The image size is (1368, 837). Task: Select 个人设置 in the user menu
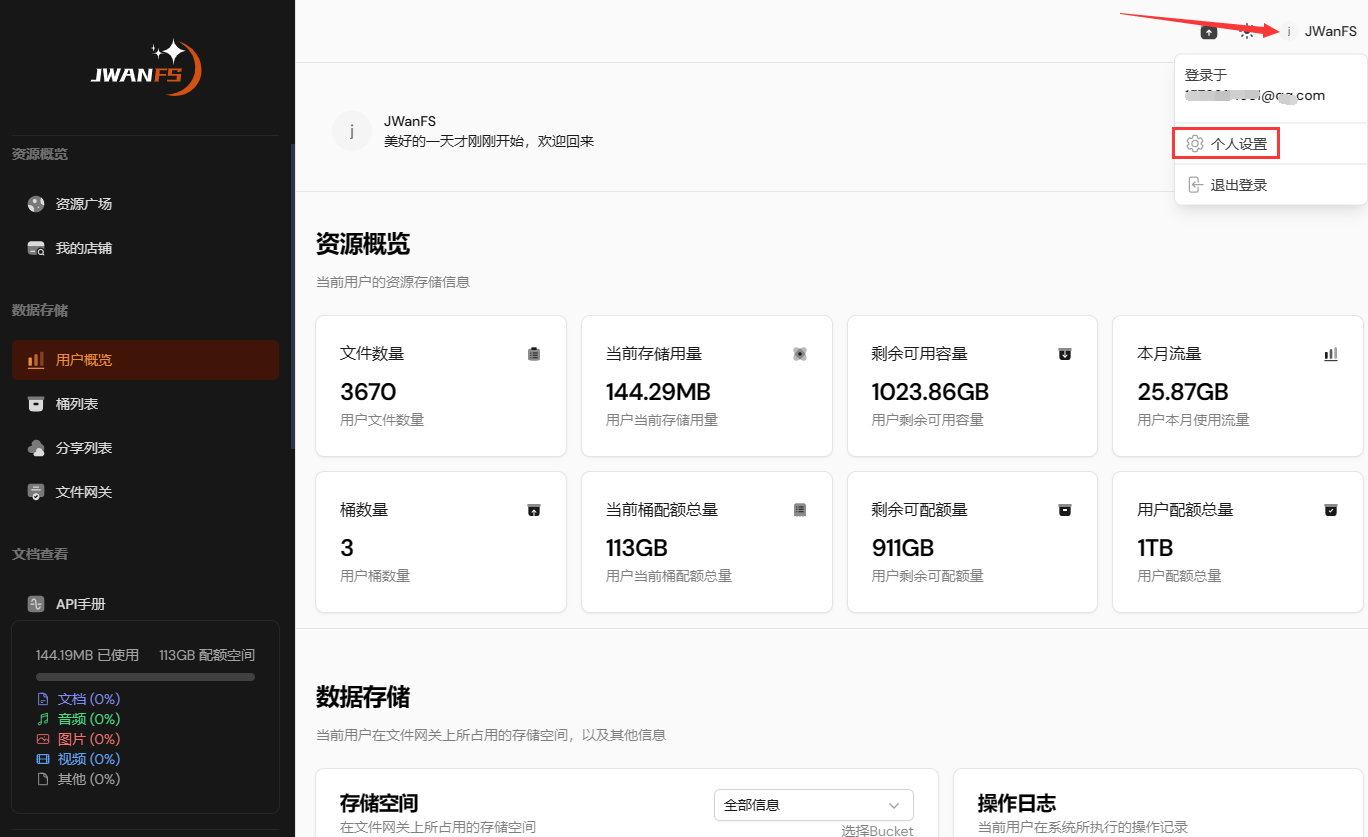1271,144
